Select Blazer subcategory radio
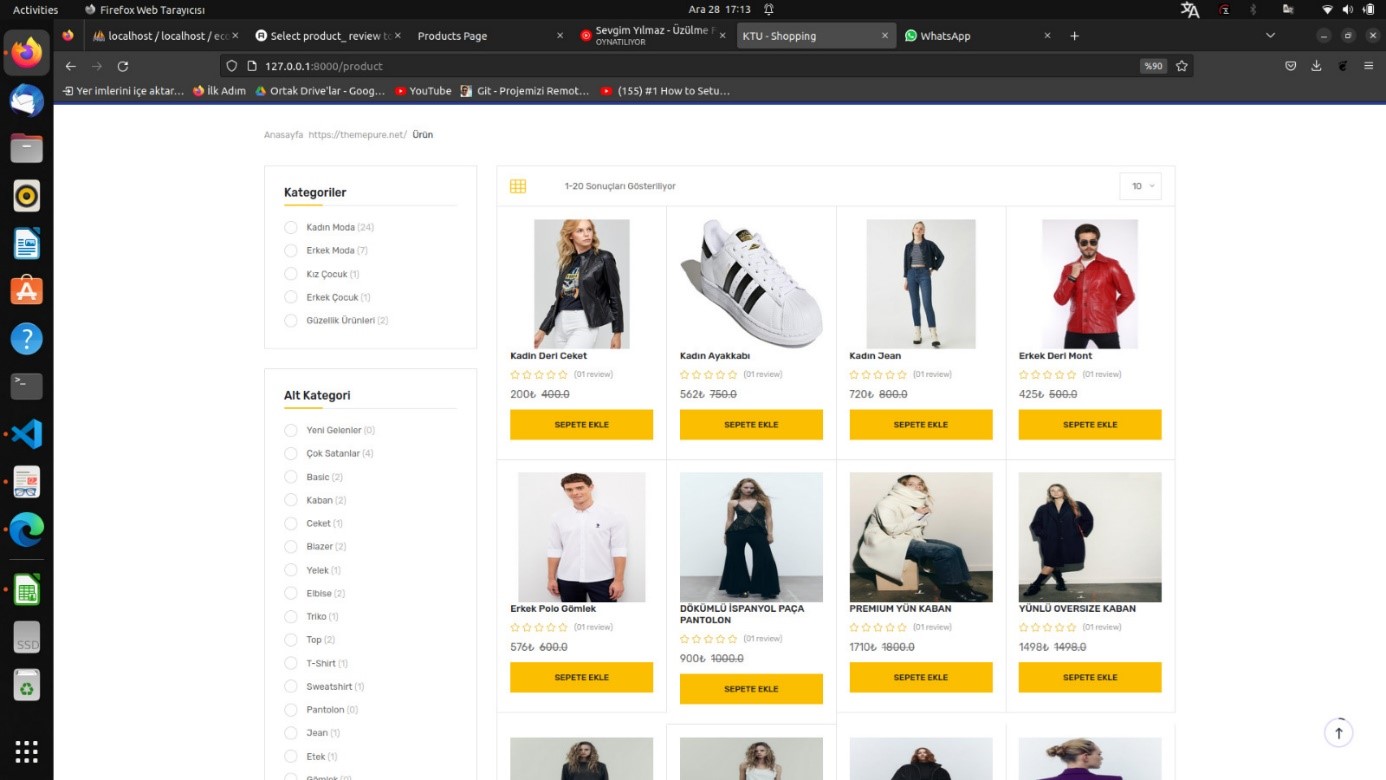Image resolution: width=1386 pixels, height=780 pixels. (x=291, y=547)
